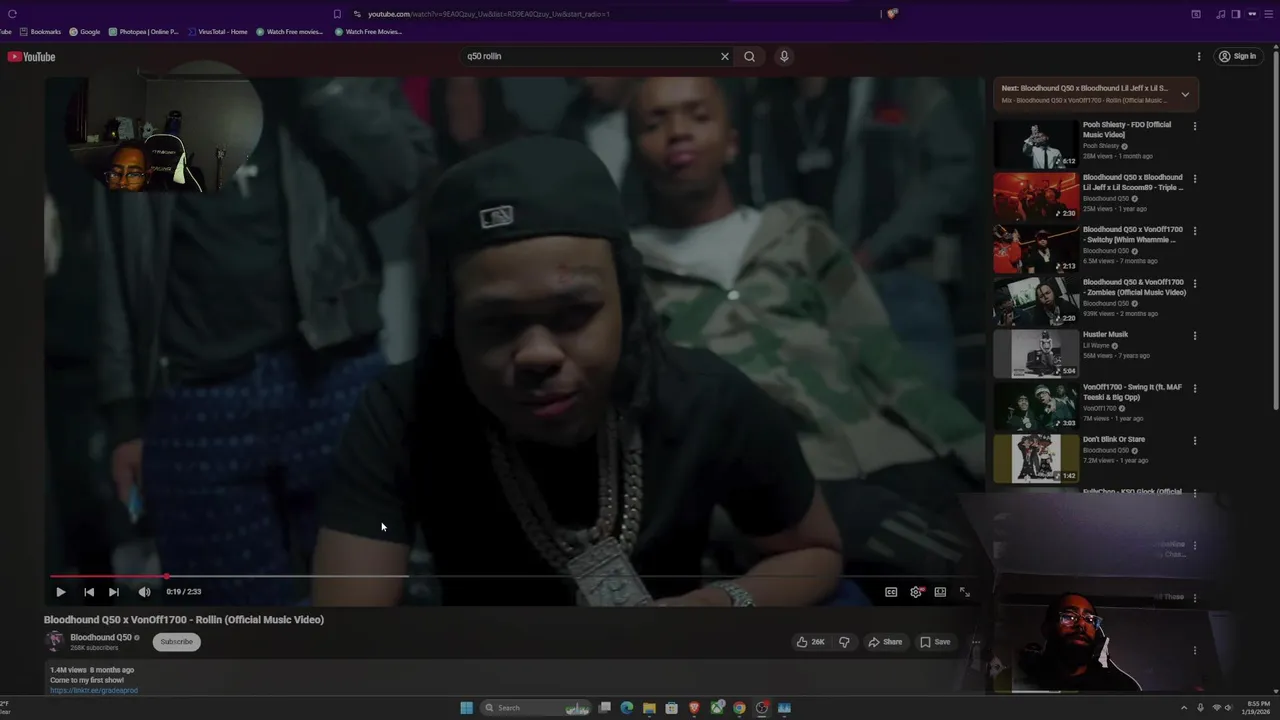The image size is (1280, 720).
Task: Open the taskbar clock and date
Action: (1256, 708)
